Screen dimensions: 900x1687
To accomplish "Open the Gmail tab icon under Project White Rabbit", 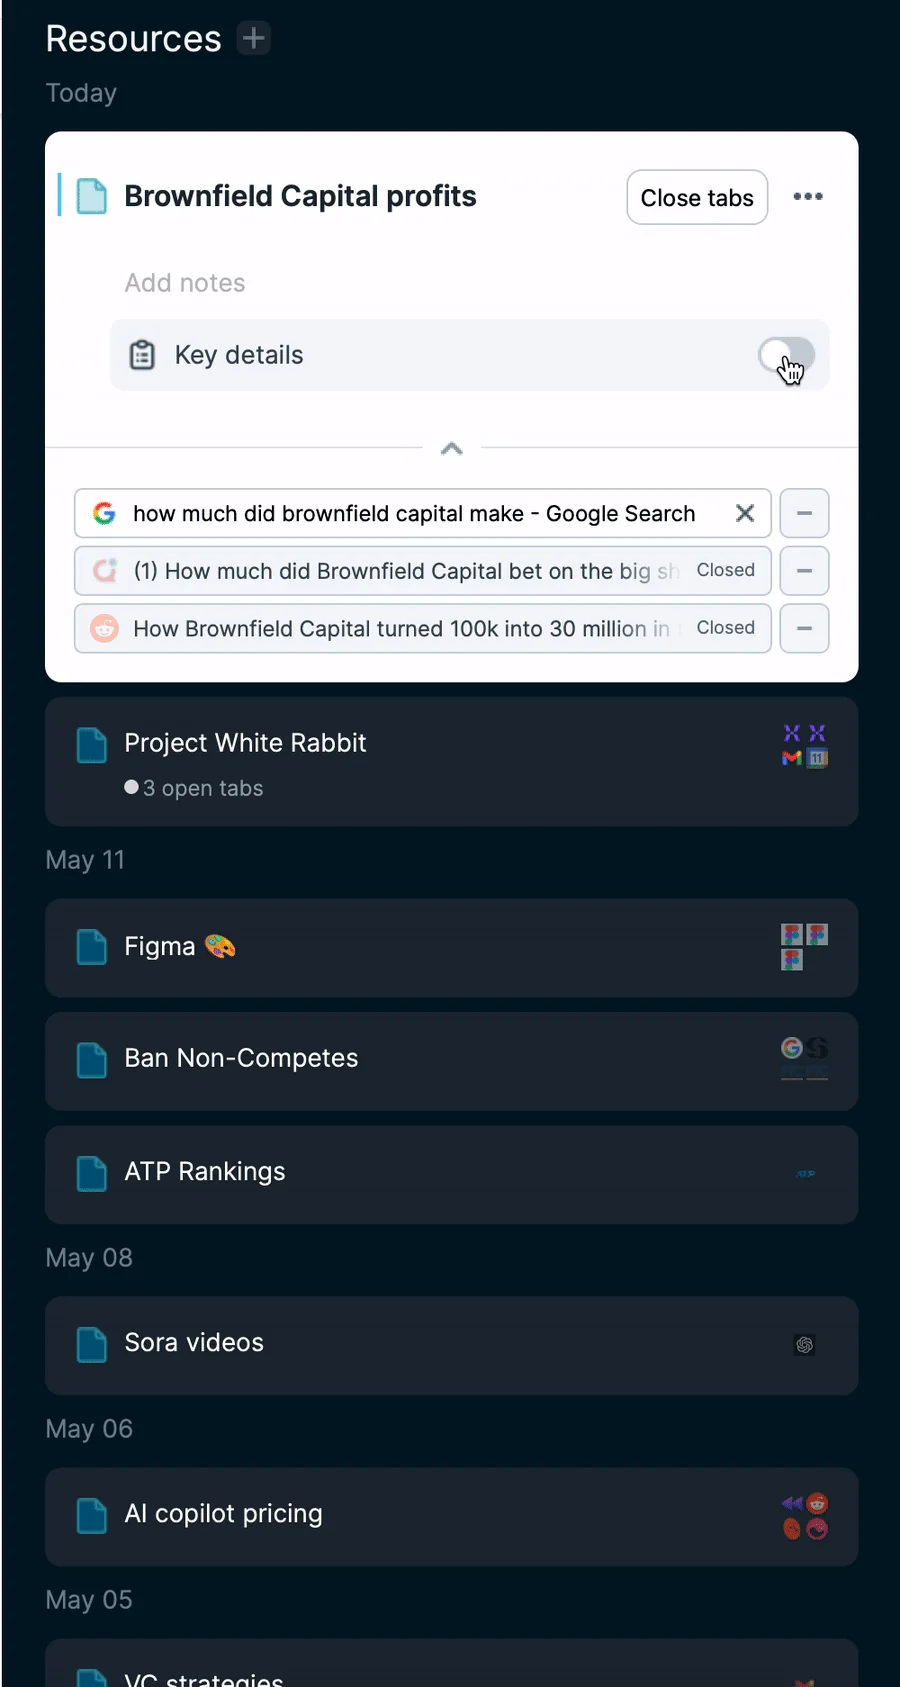I will (x=792, y=757).
